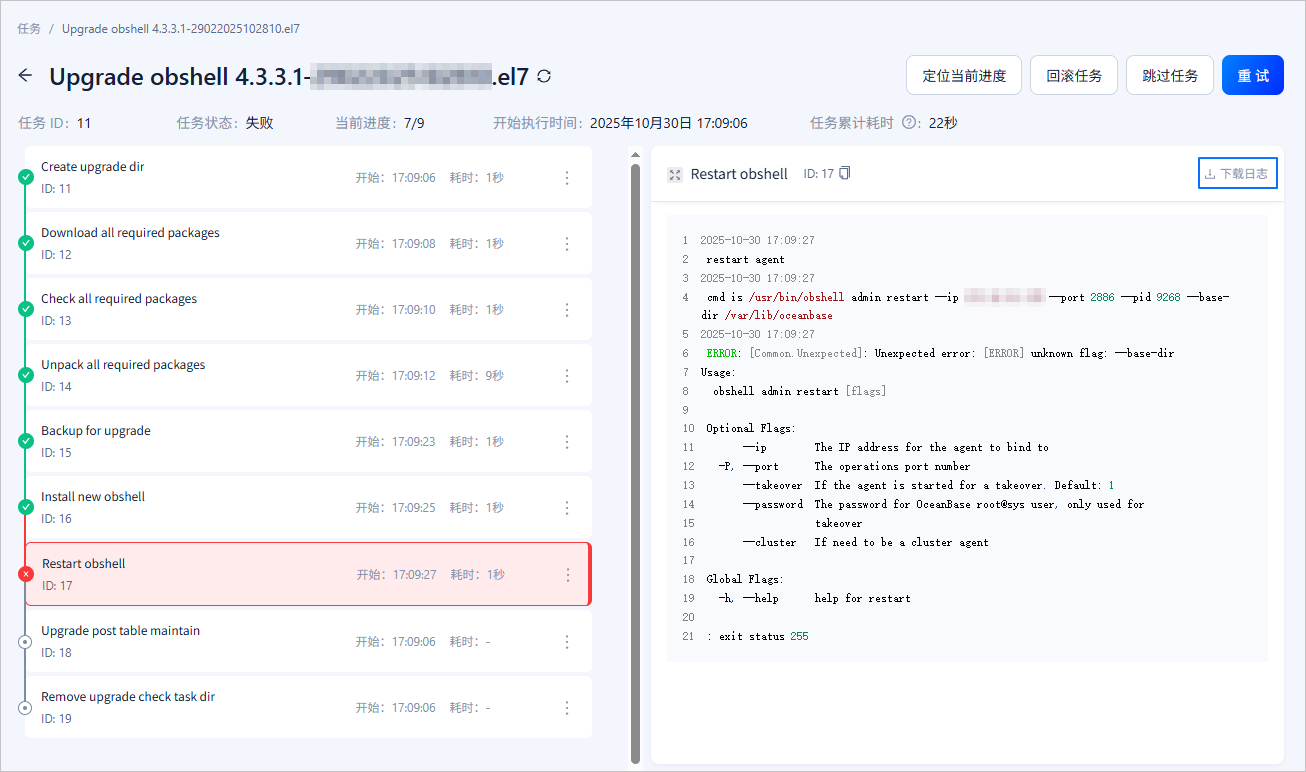Select the Install new obshell step

(x=200, y=507)
